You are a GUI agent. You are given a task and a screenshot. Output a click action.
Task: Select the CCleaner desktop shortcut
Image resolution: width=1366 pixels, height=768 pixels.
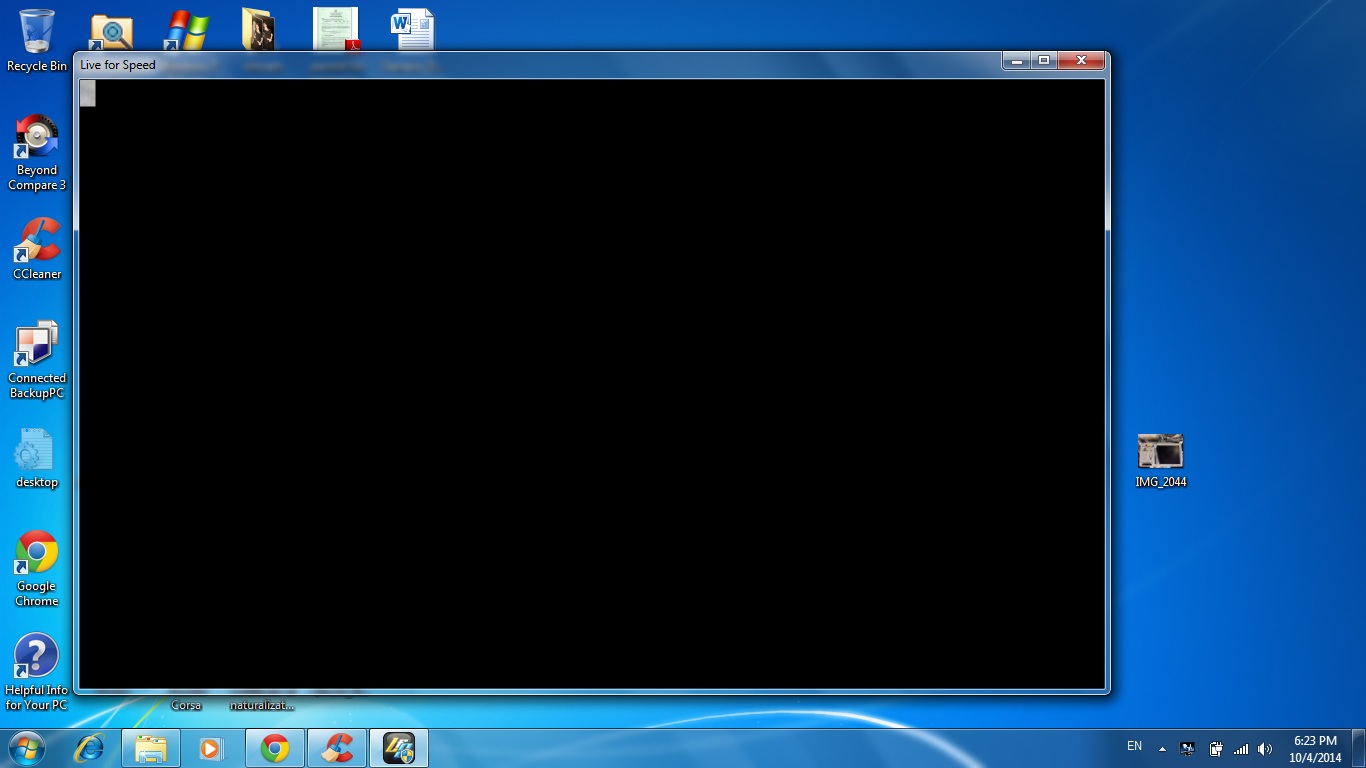coord(37,249)
